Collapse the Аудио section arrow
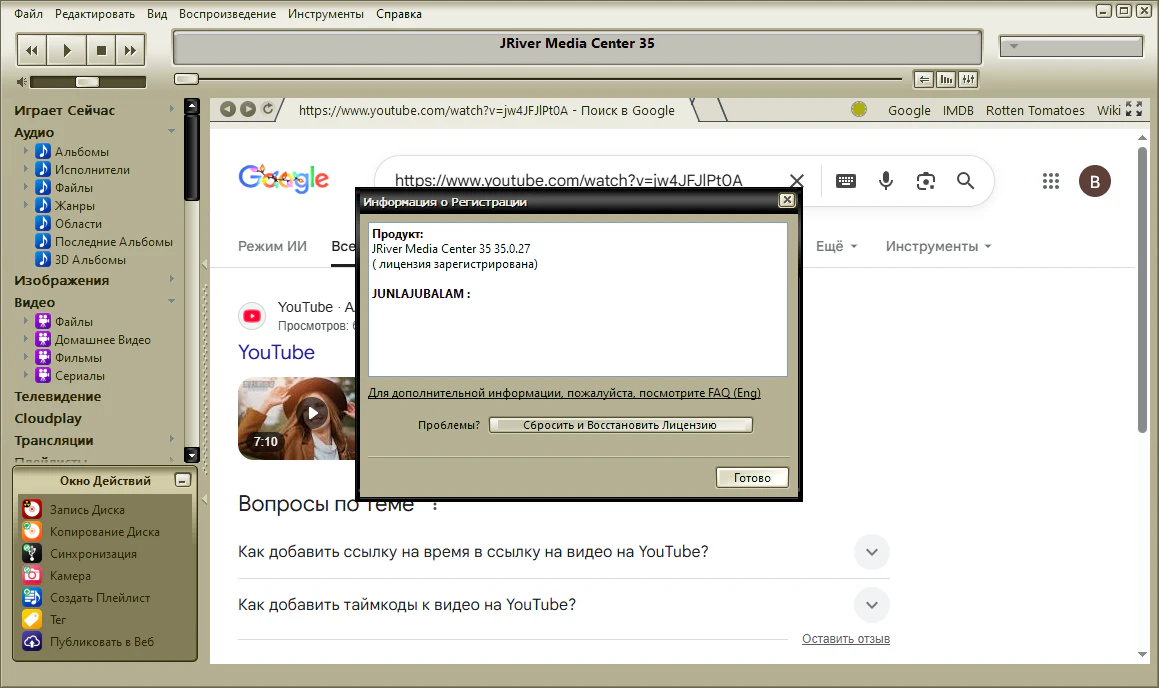This screenshot has height=688, width=1159. [x=172, y=132]
